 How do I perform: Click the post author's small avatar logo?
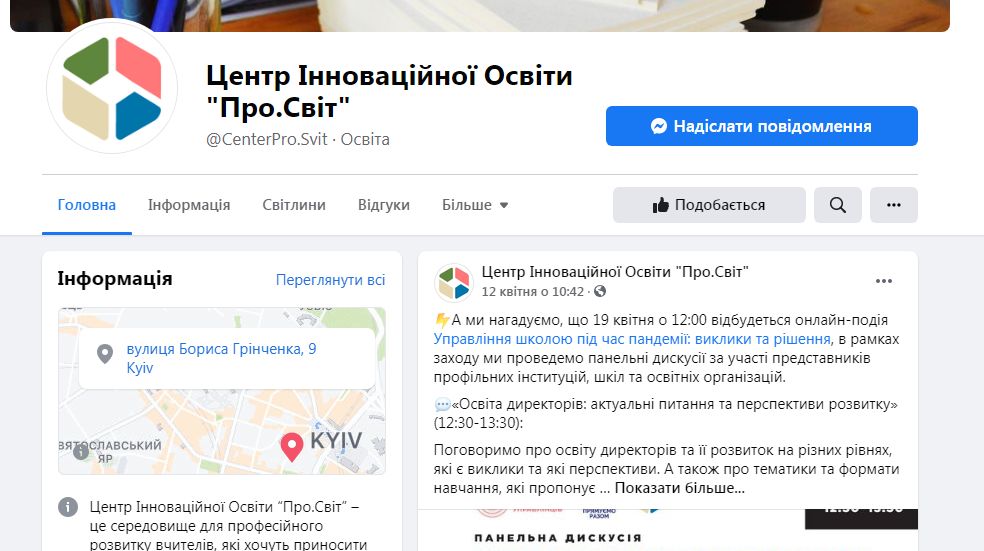click(x=454, y=282)
